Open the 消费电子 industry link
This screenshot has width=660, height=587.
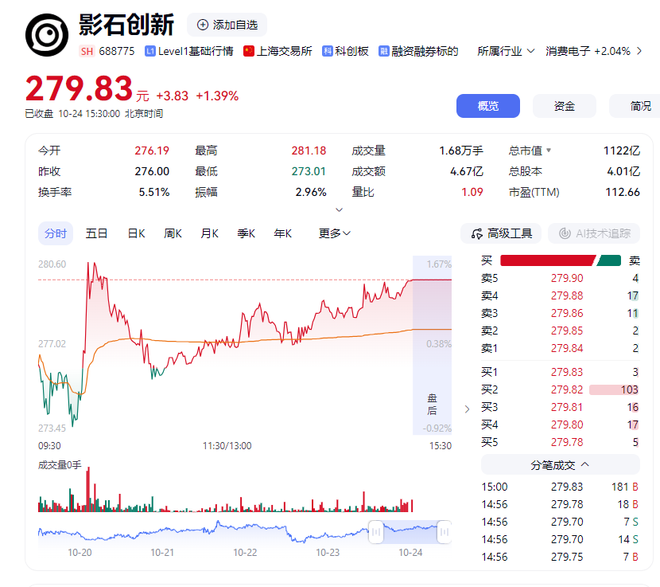click(x=587, y=51)
